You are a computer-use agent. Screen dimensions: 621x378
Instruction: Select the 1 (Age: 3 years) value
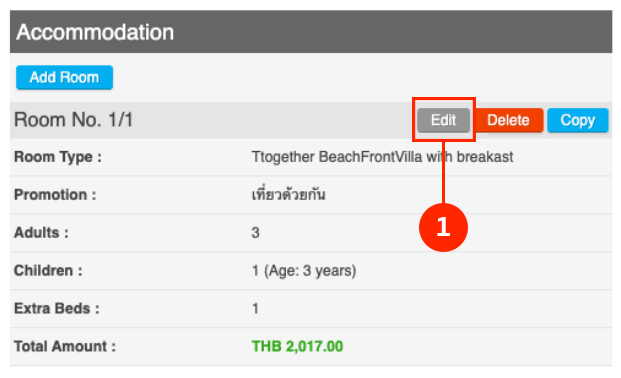304,271
